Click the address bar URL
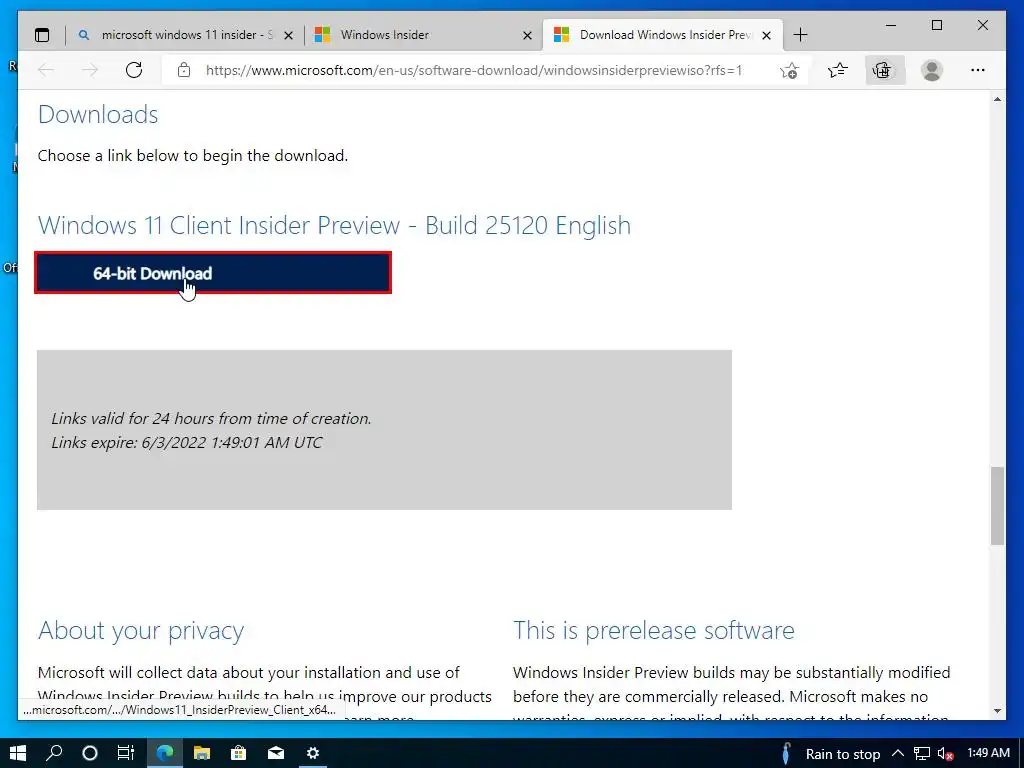Image resolution: width=1024 pixels, height=768 pixels. (473, 70)
